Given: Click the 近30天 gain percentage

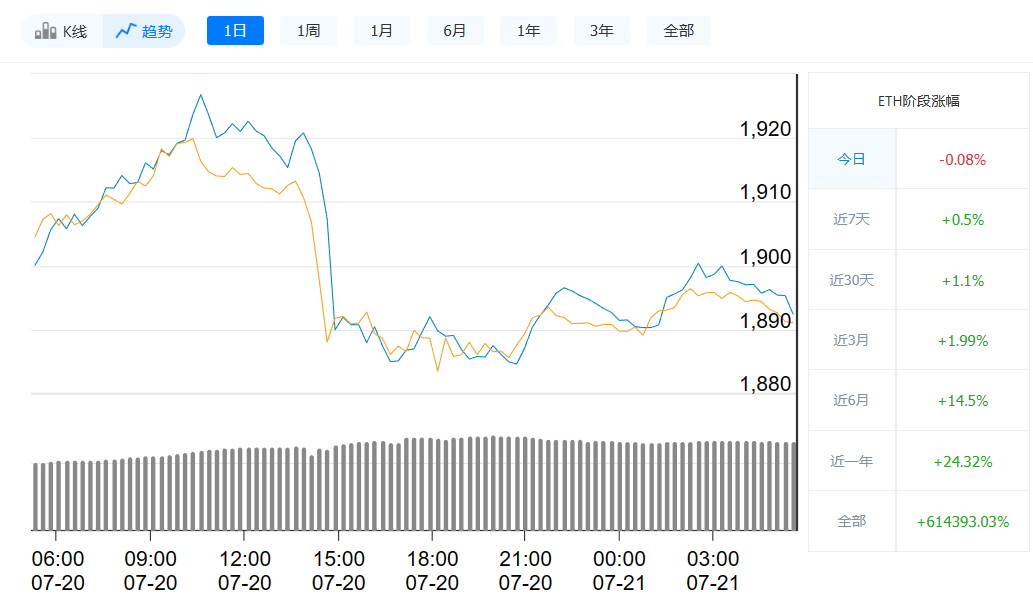Looking at the screenshot, I should point(961,279).
